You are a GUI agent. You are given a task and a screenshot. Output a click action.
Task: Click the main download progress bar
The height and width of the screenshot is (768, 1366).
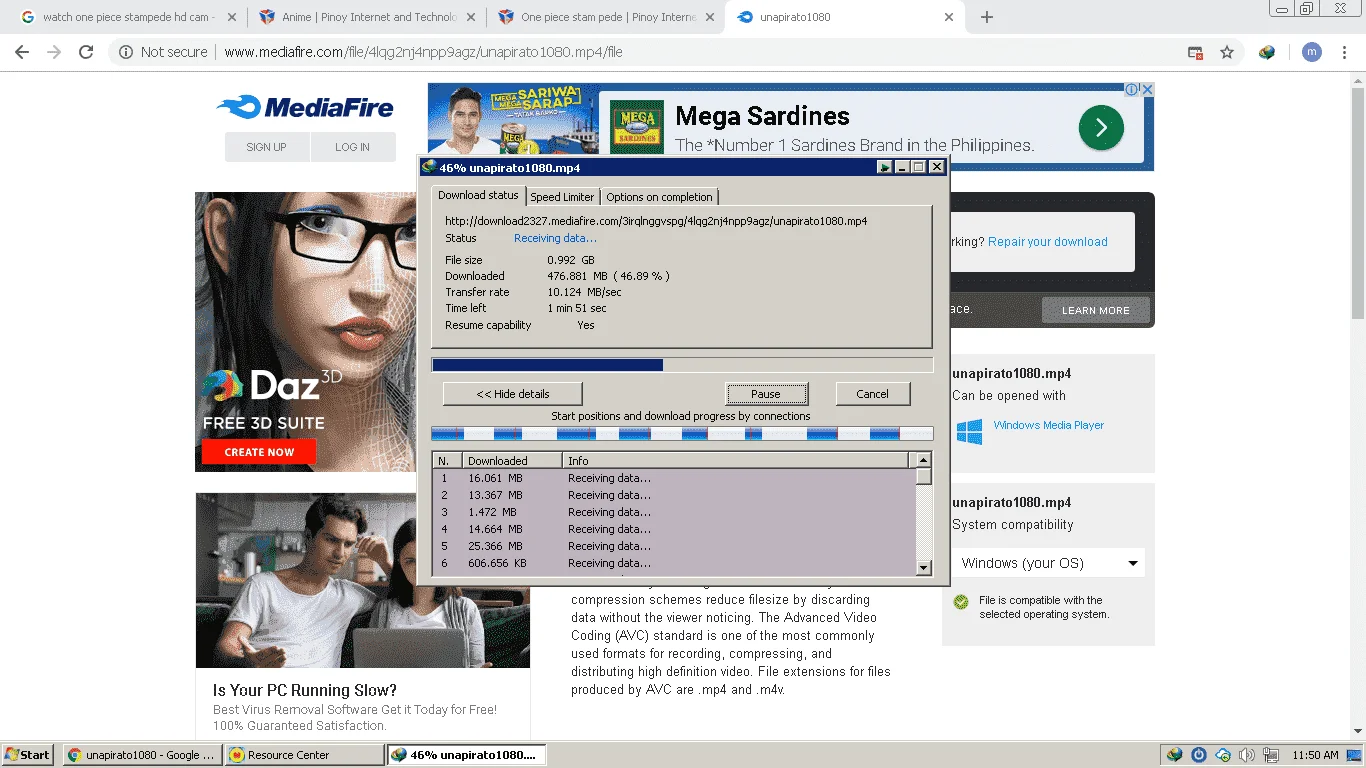[x=682, y=365]
